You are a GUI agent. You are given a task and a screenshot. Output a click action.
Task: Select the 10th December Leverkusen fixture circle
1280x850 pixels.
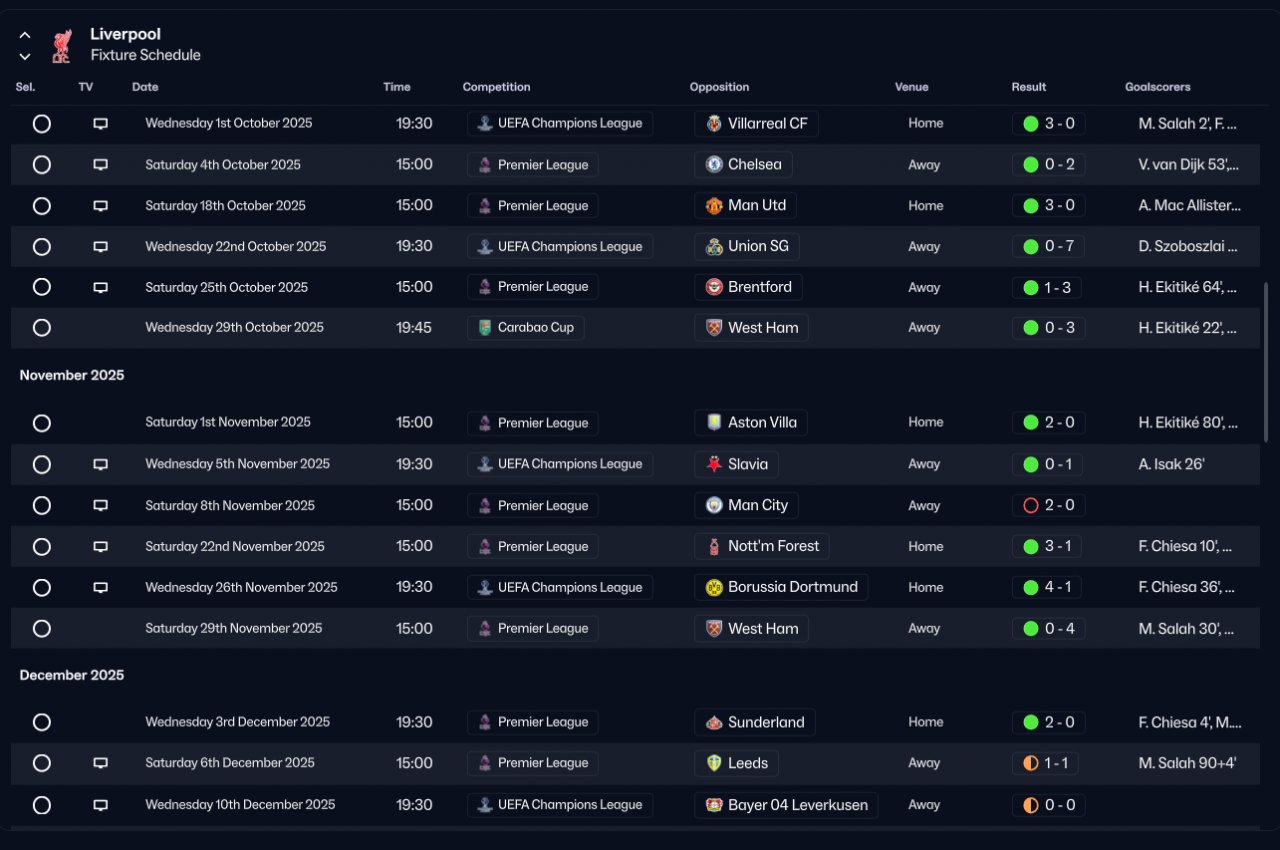pos(41,805)
